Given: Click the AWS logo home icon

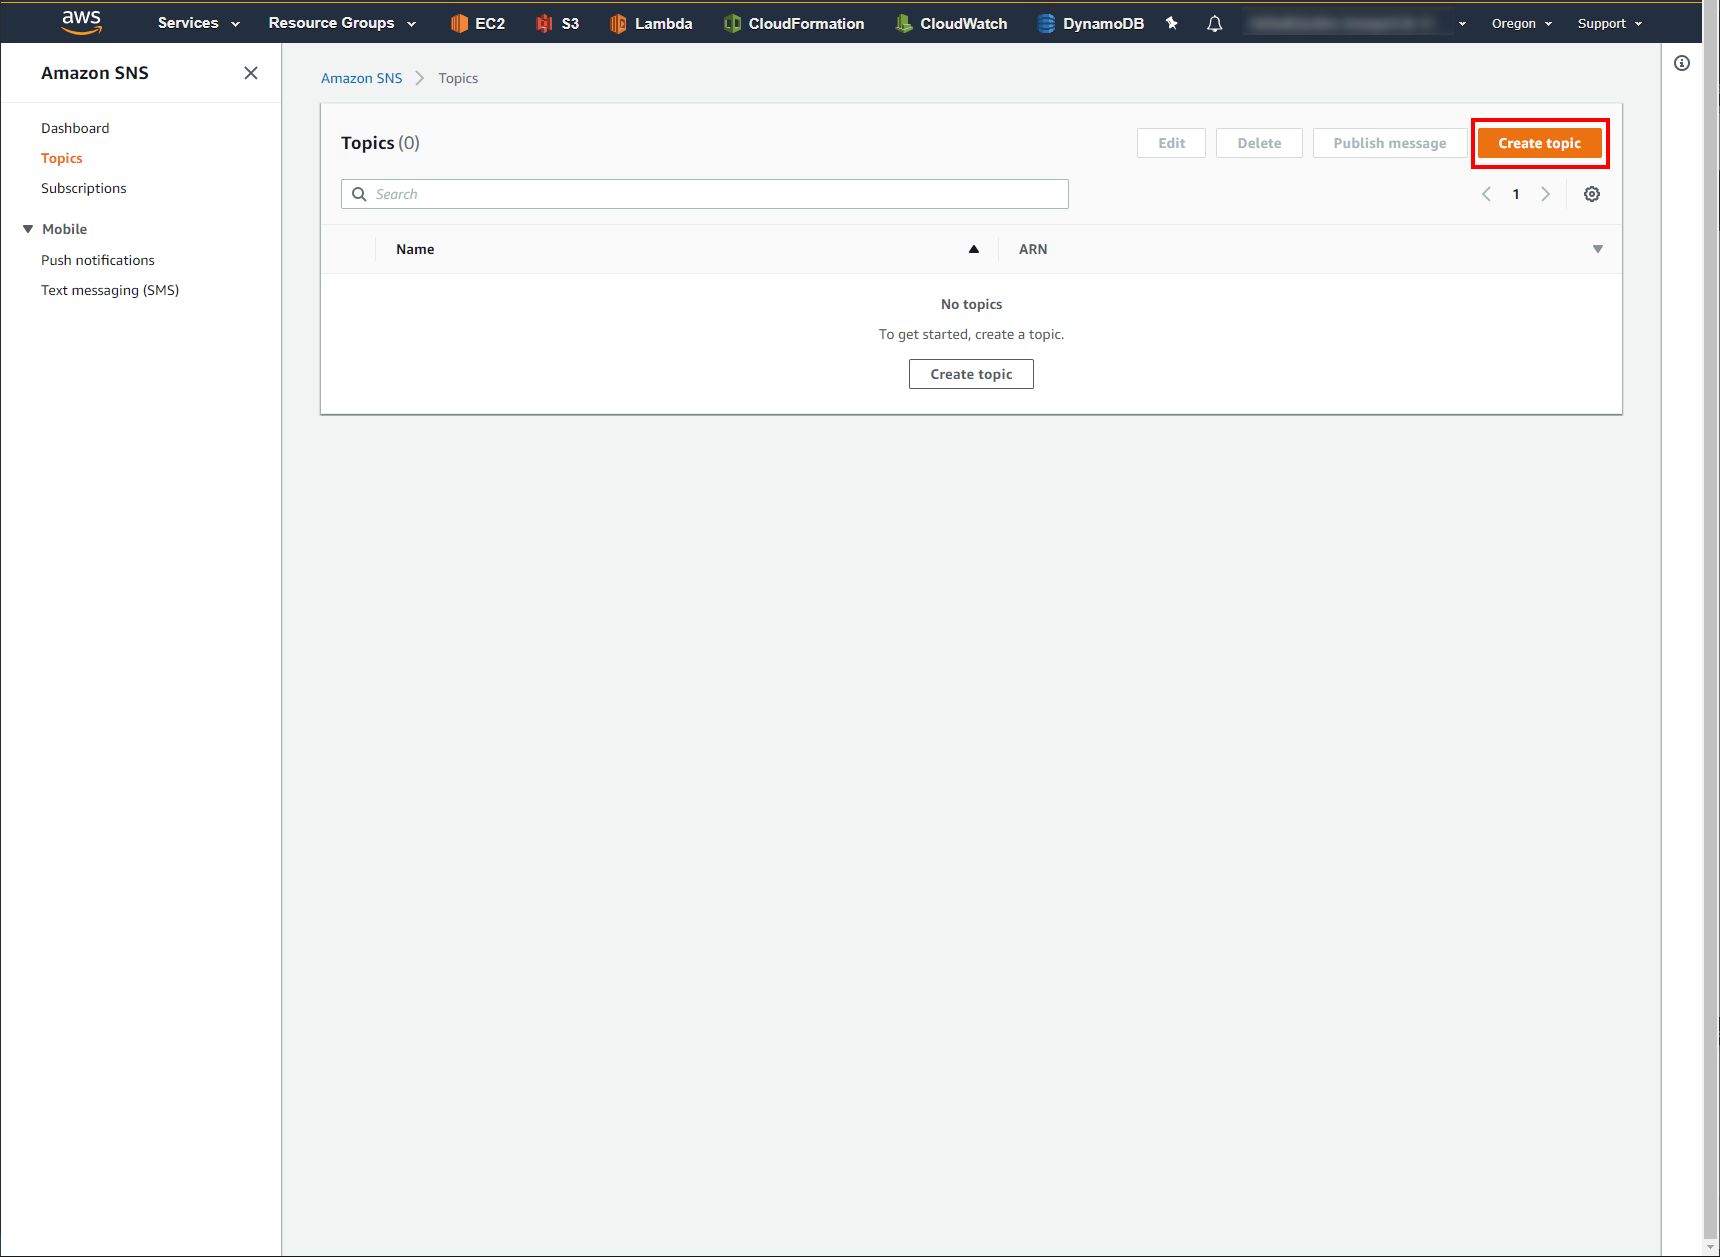Looking at the screenshot, I should [81, 22].
